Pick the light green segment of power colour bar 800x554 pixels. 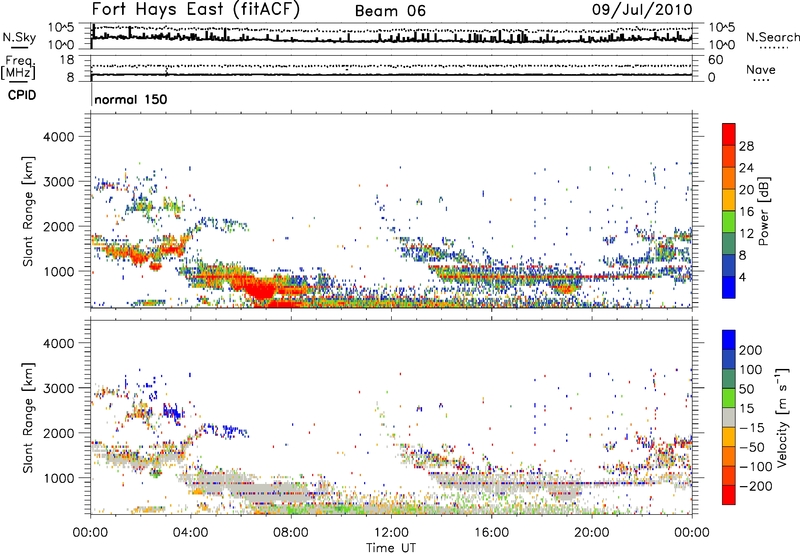pyautogui.click(x=729, y=222)
